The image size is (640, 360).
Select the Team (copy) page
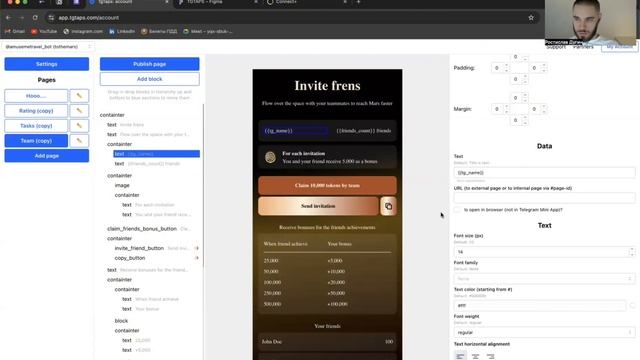[36, 141]
